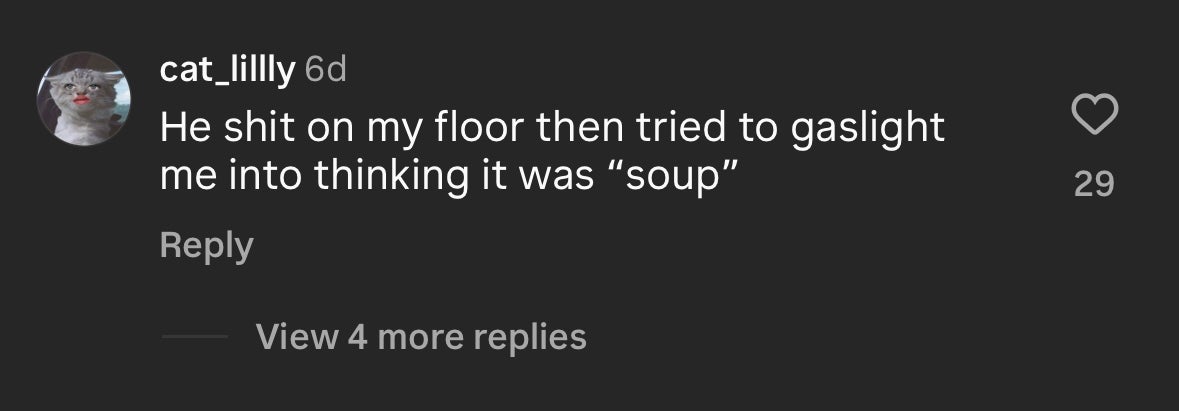
Task: Click the 29 likes count
Action: [1093, 184]
